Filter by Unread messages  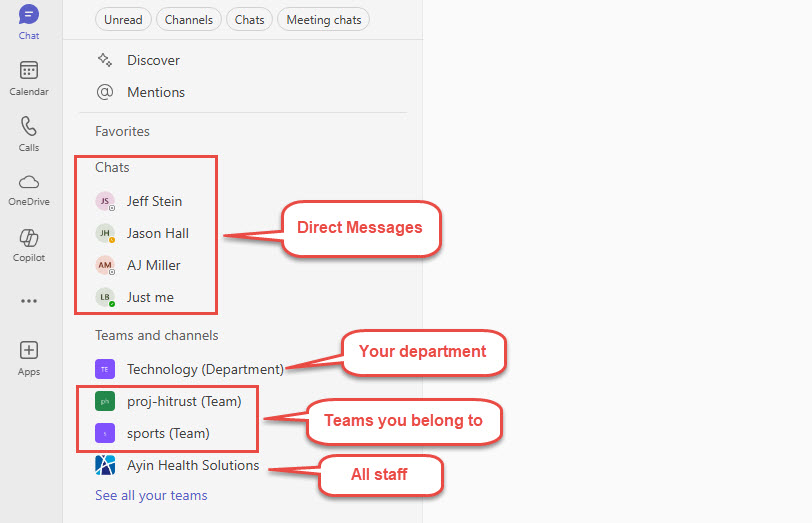click(x=123, y=20)
